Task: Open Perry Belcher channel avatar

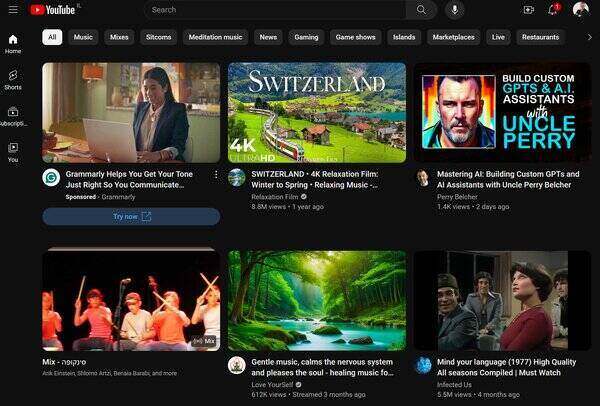Action: 423,178
